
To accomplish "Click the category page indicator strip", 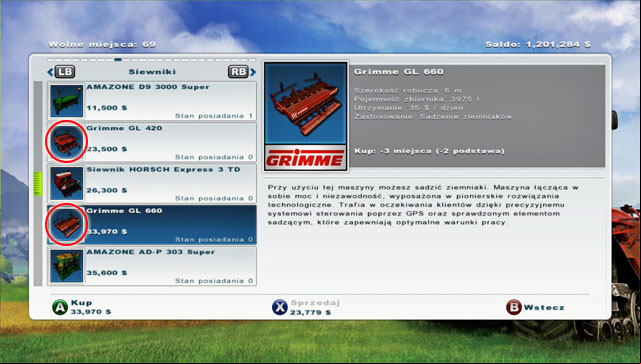I will point(151,60).
